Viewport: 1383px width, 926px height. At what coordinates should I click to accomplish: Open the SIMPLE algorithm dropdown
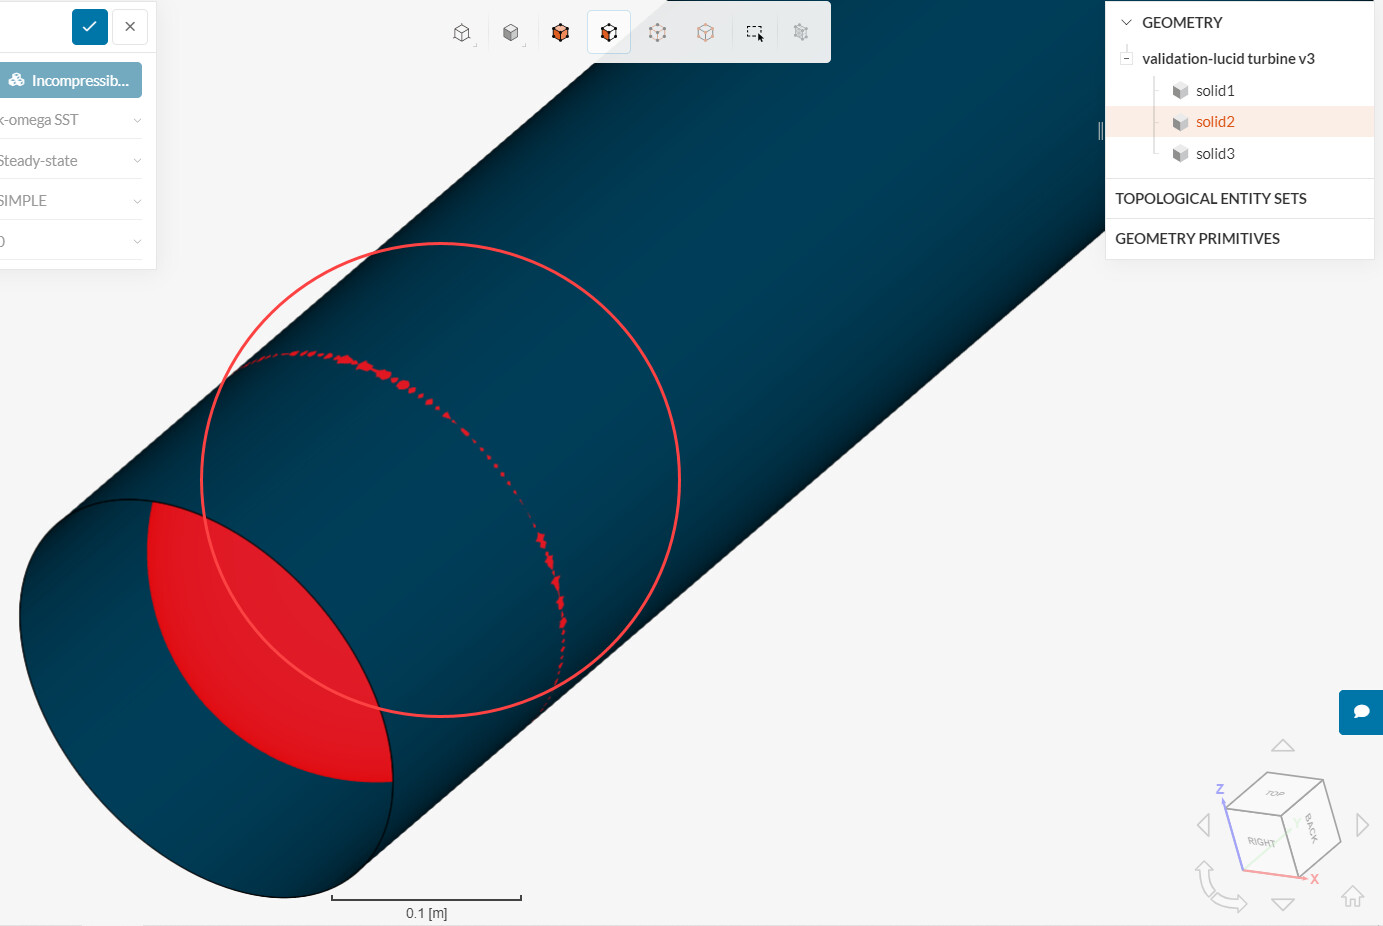click(70, 200)
